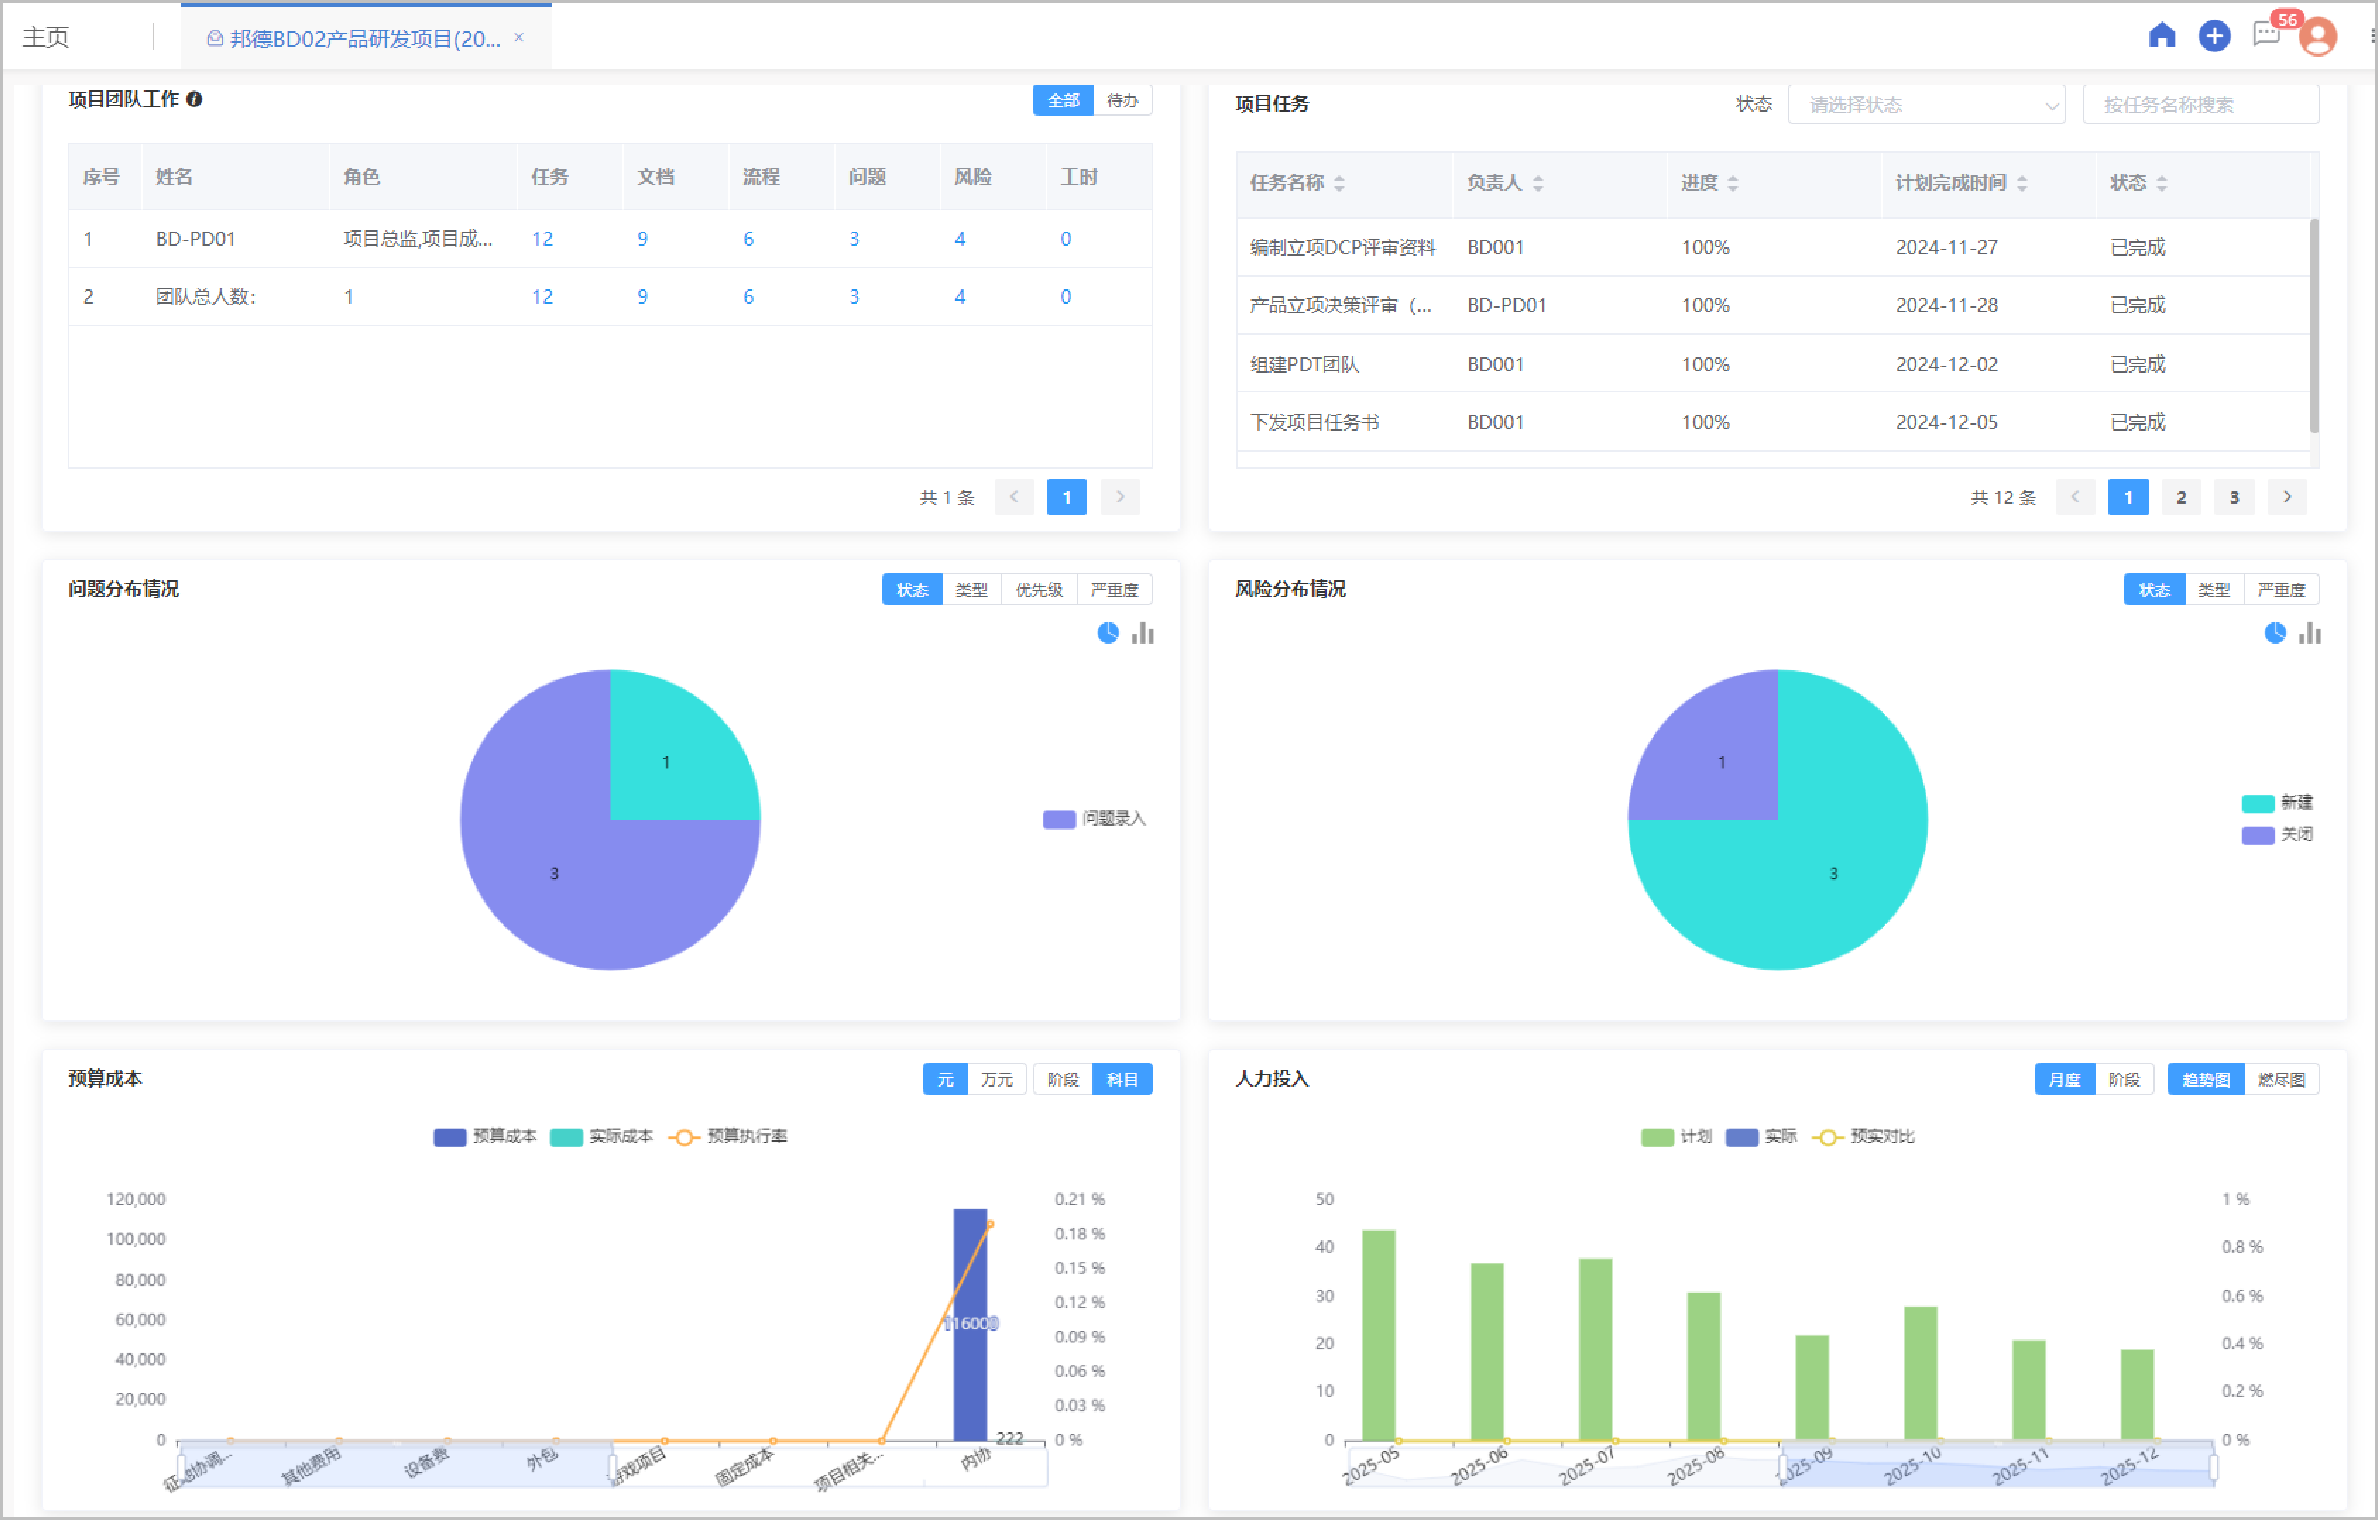Click the home icon in top bar
This screenshot has height=1522, width=2379.
[x=2163, y=36]
